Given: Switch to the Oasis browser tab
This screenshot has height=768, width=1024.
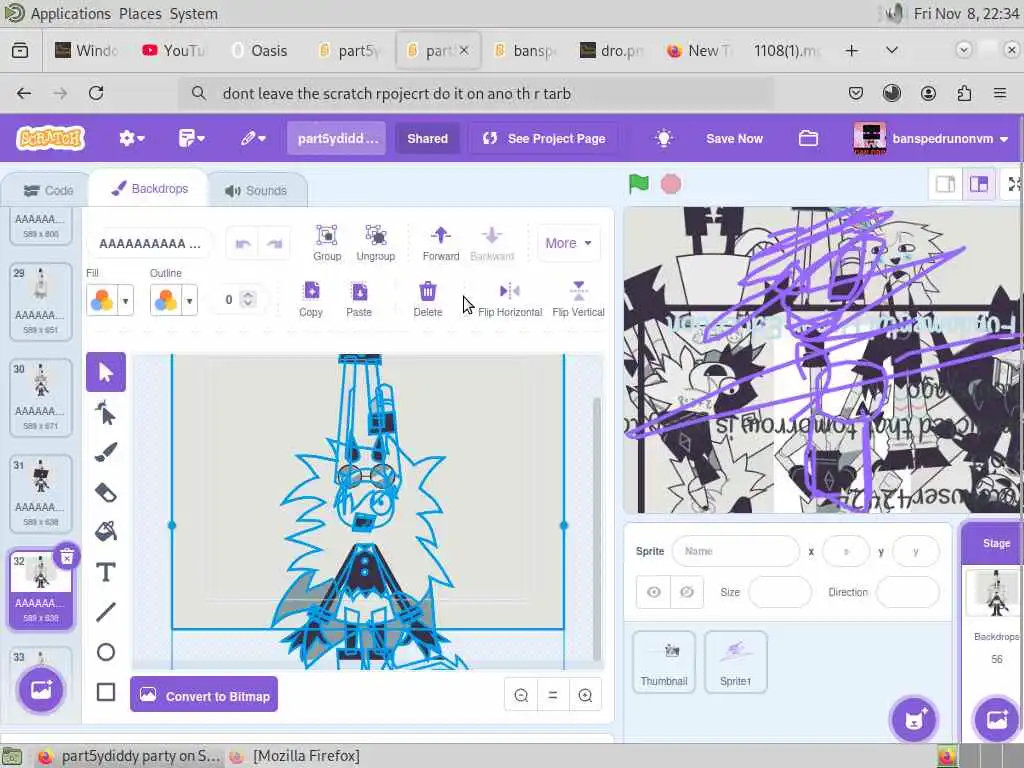Looking at the screenshot, I should tap(260, 50).
